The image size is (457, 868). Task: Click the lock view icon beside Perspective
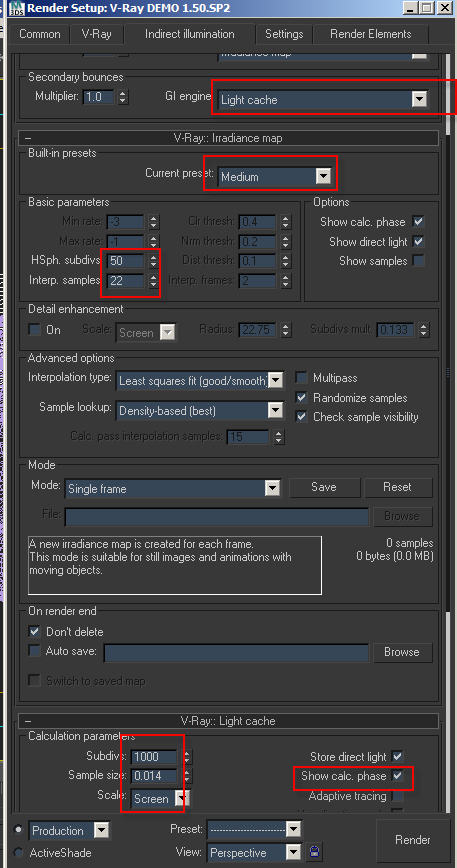(315, 852)
